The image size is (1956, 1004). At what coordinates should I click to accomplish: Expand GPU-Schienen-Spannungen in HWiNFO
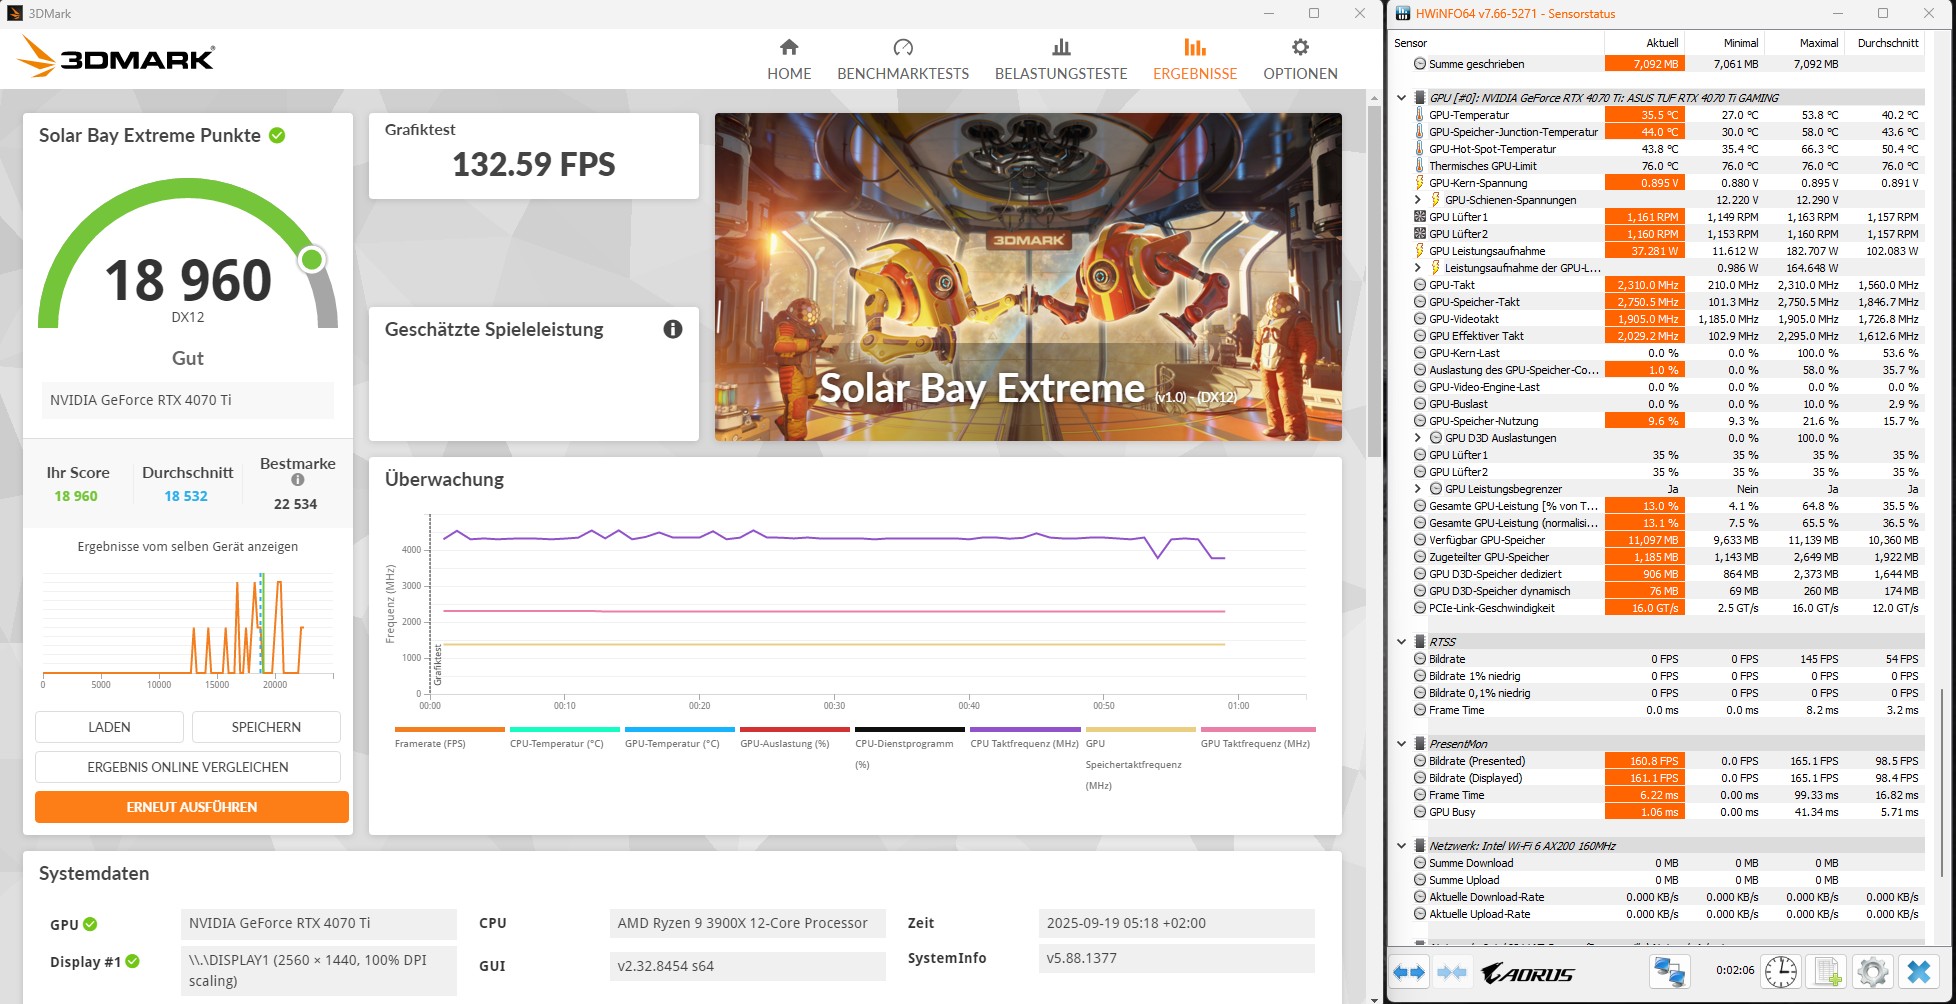[1417, 200]
